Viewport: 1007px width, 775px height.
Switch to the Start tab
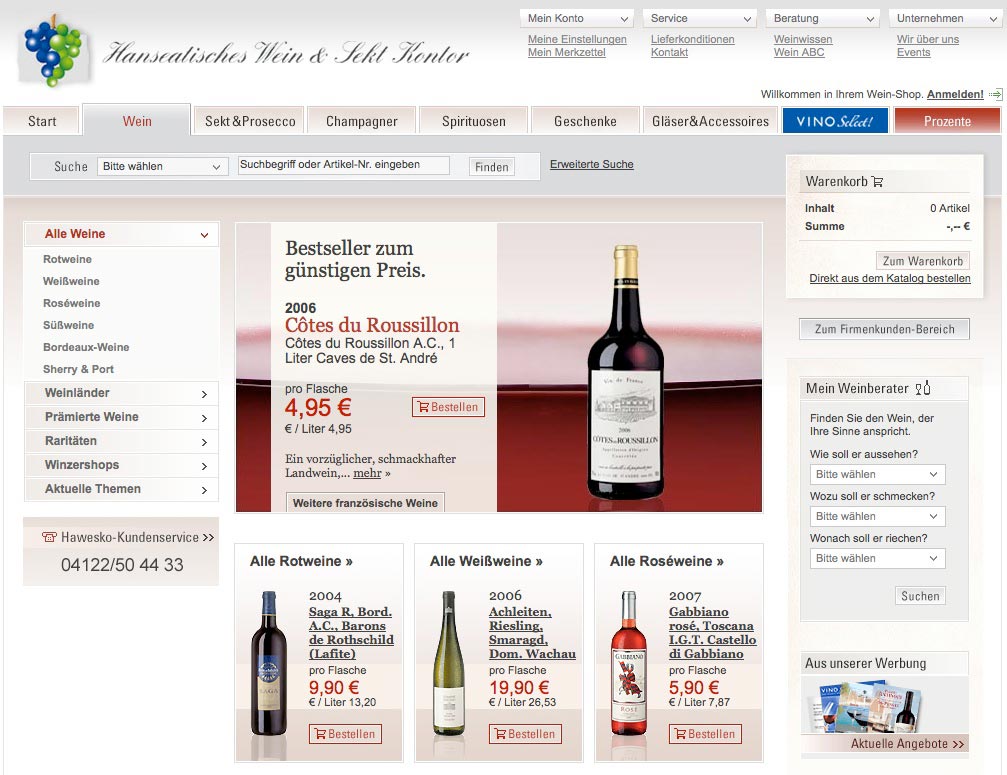(42, 121)
